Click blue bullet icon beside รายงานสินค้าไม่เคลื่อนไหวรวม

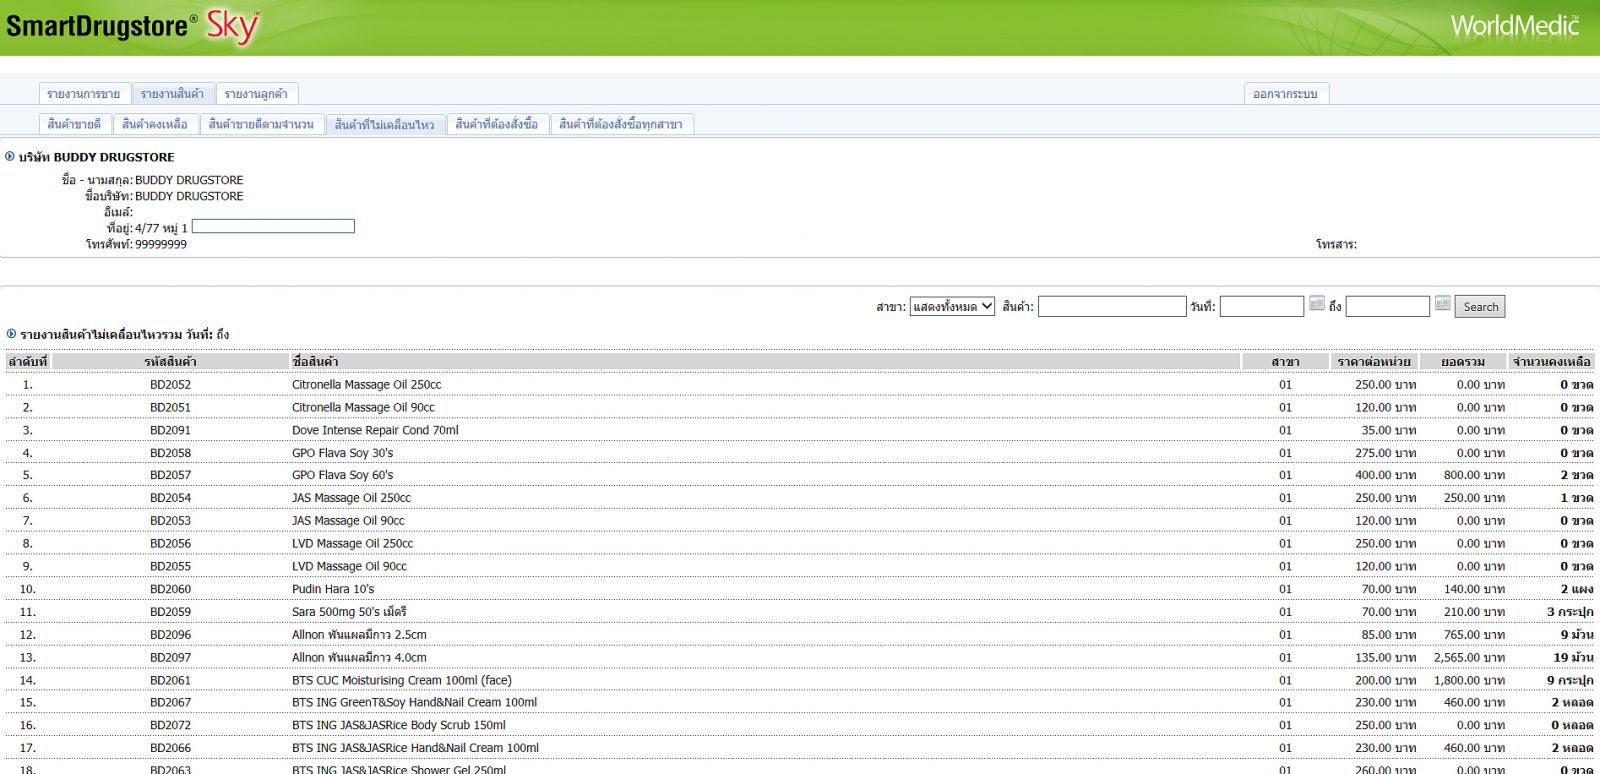point(11,333)
